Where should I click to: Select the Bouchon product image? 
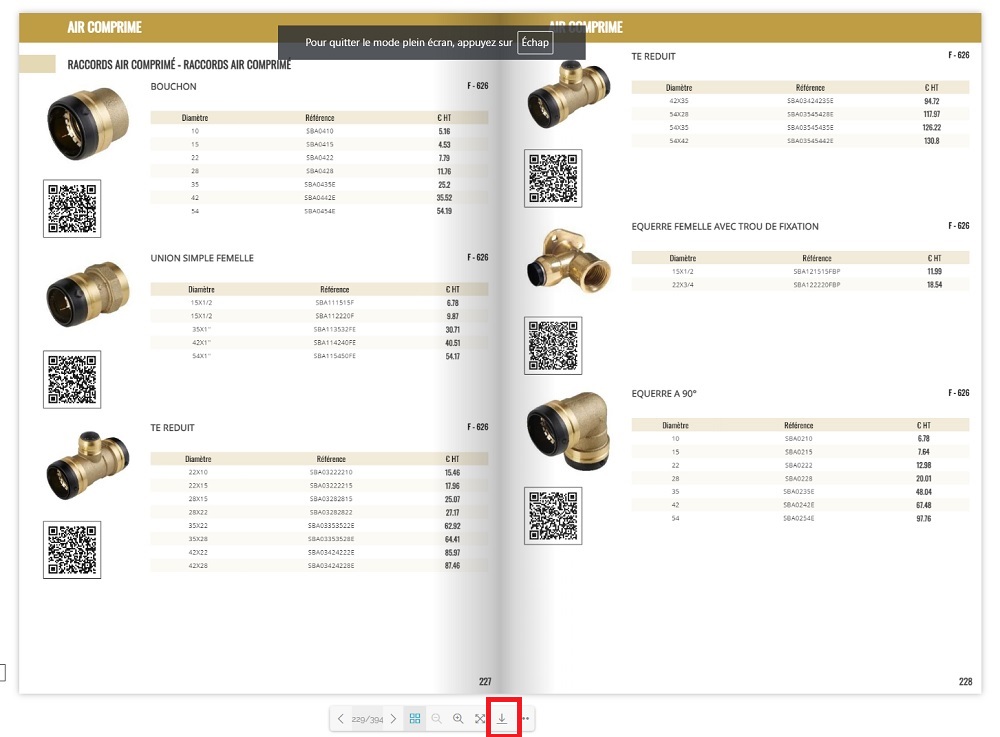pos(74,124)
